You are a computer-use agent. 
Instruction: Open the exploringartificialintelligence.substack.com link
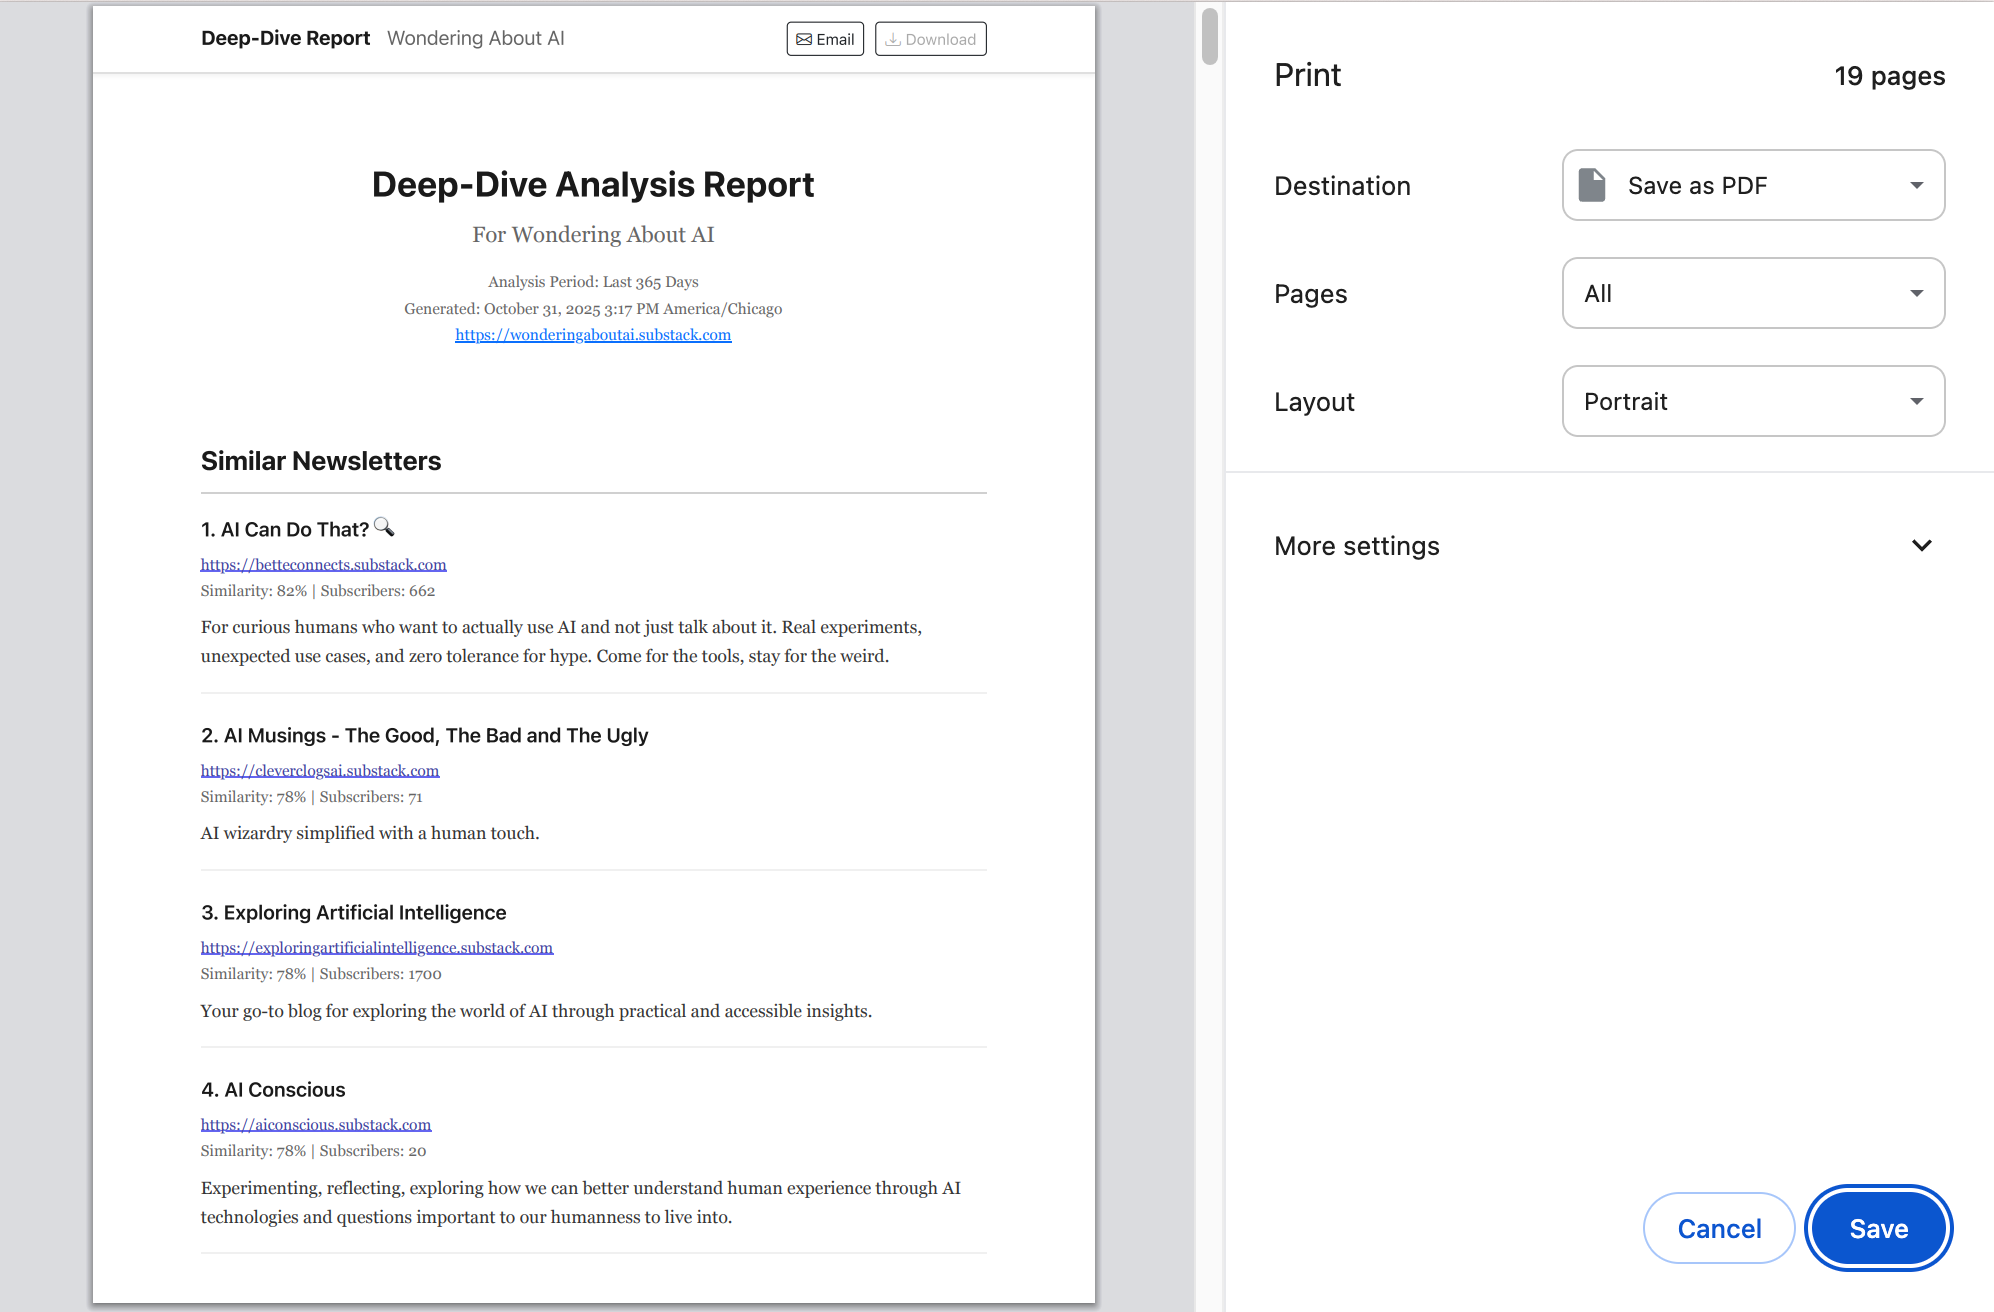pyautogui.click(x=376, y=948)
